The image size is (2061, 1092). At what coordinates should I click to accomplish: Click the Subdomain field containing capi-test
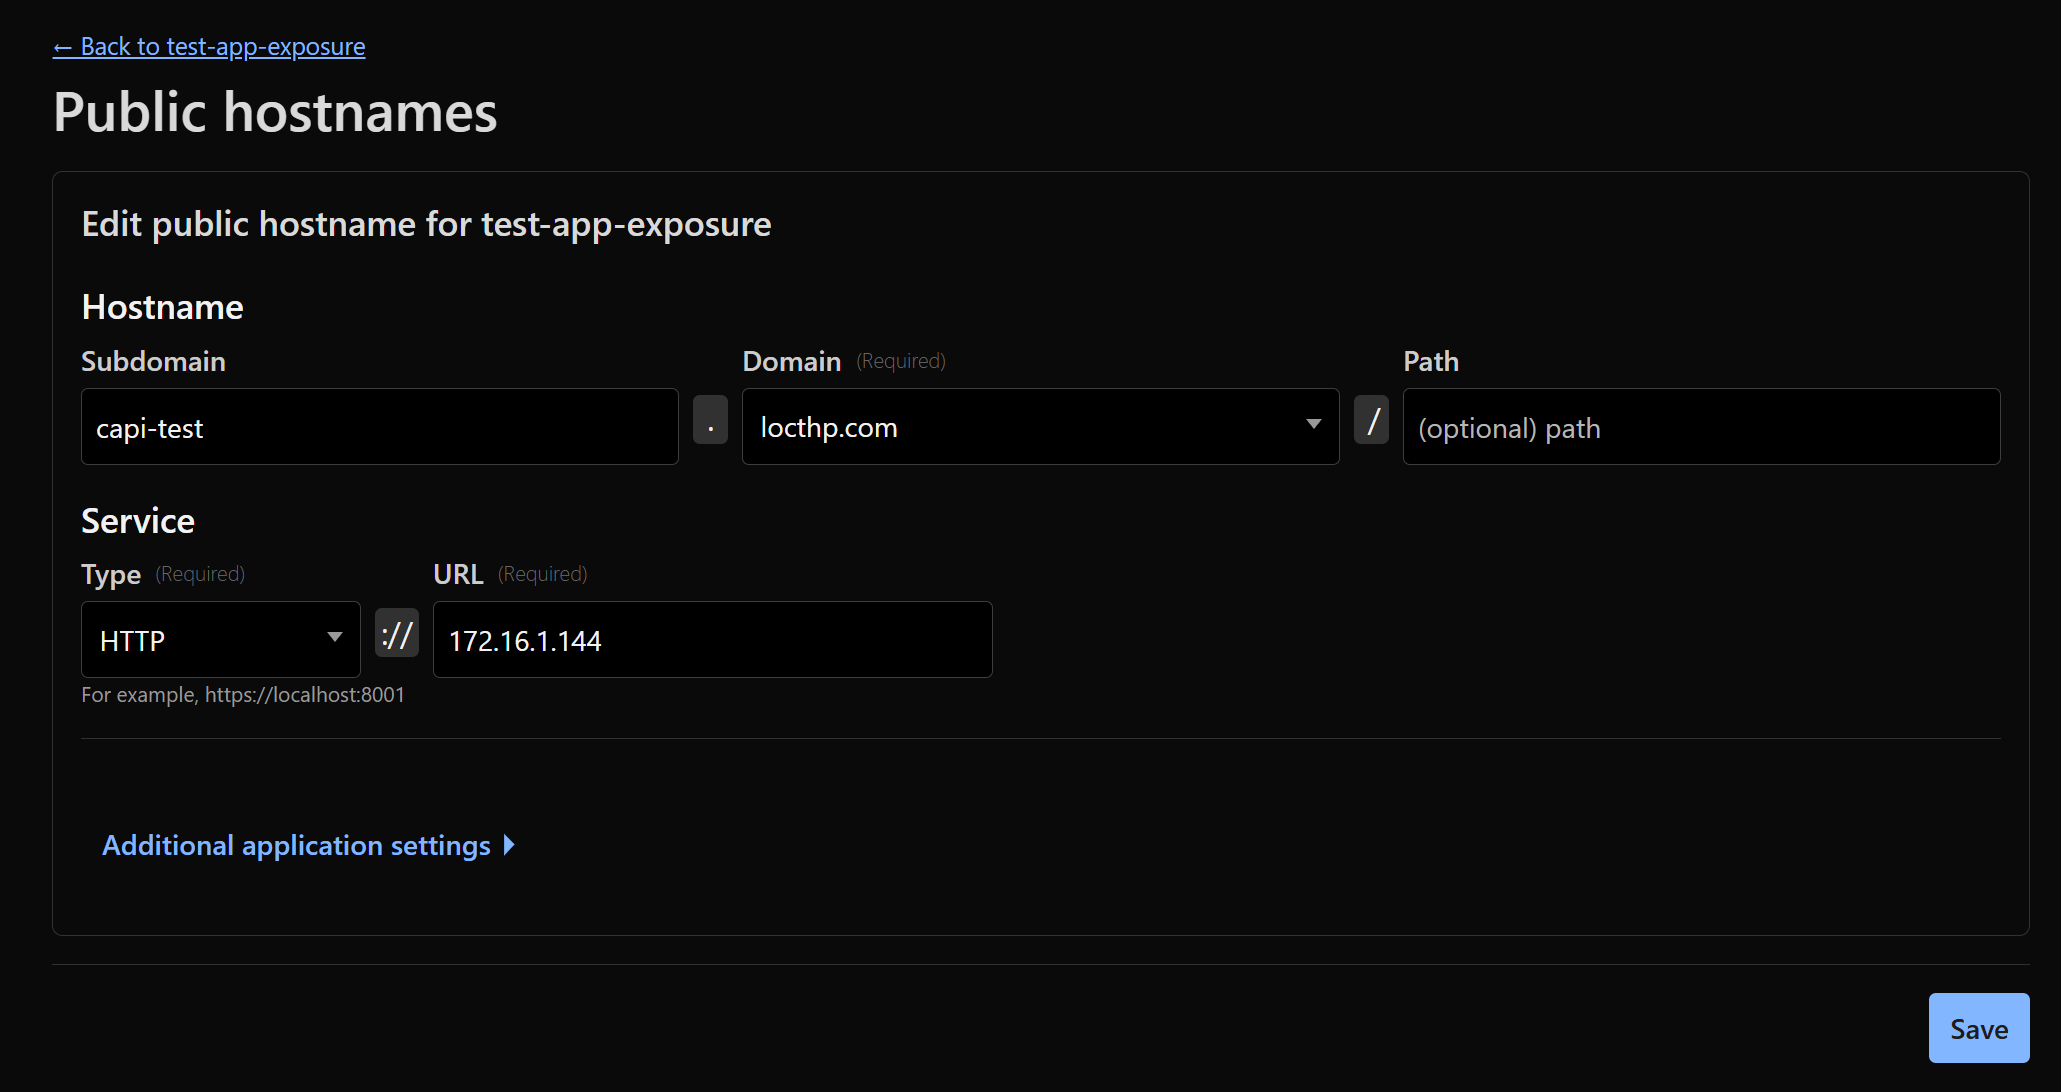(379, 428)
